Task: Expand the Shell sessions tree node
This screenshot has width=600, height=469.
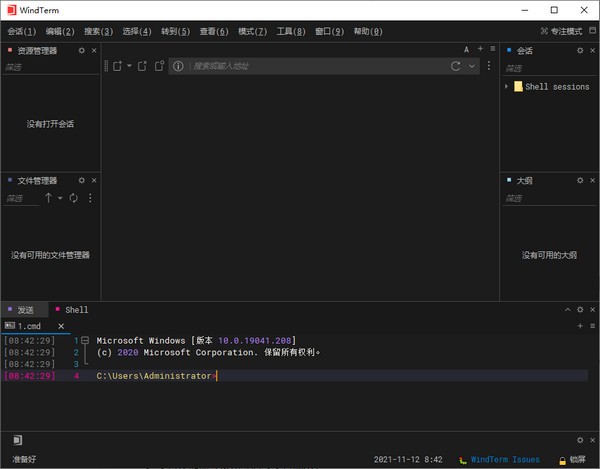Action: point(507,87)
